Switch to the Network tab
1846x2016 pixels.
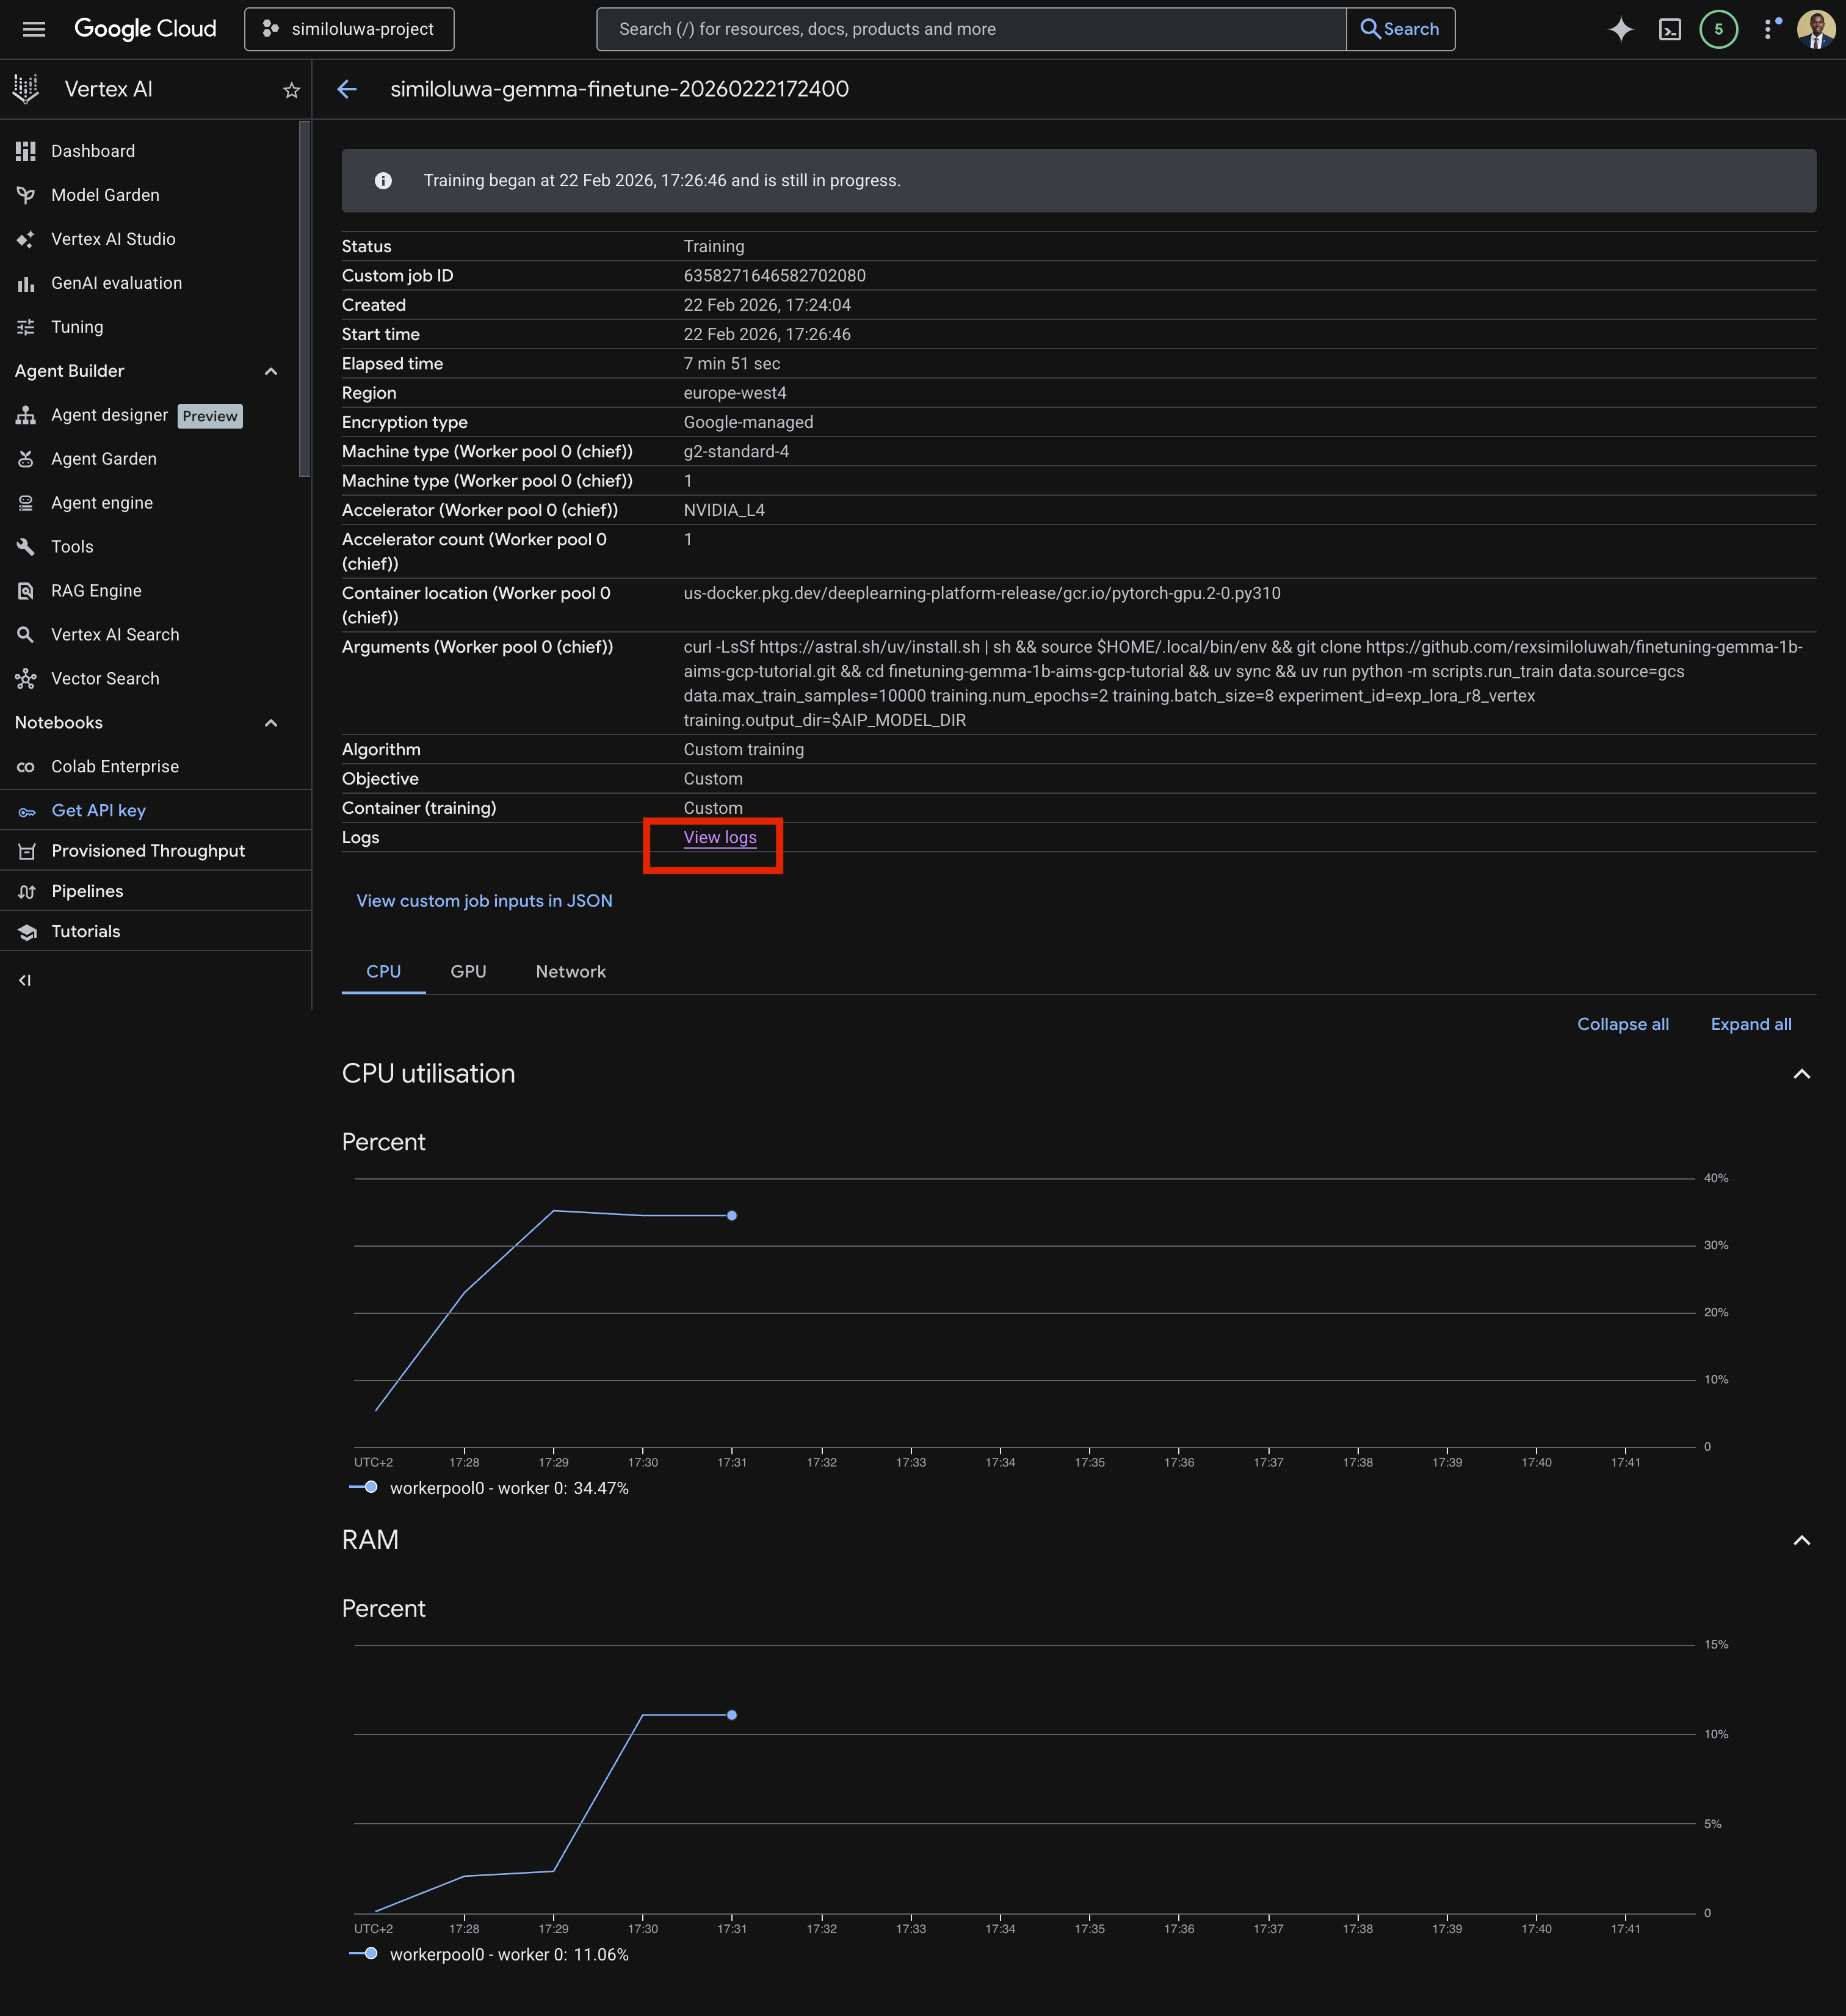570,971
